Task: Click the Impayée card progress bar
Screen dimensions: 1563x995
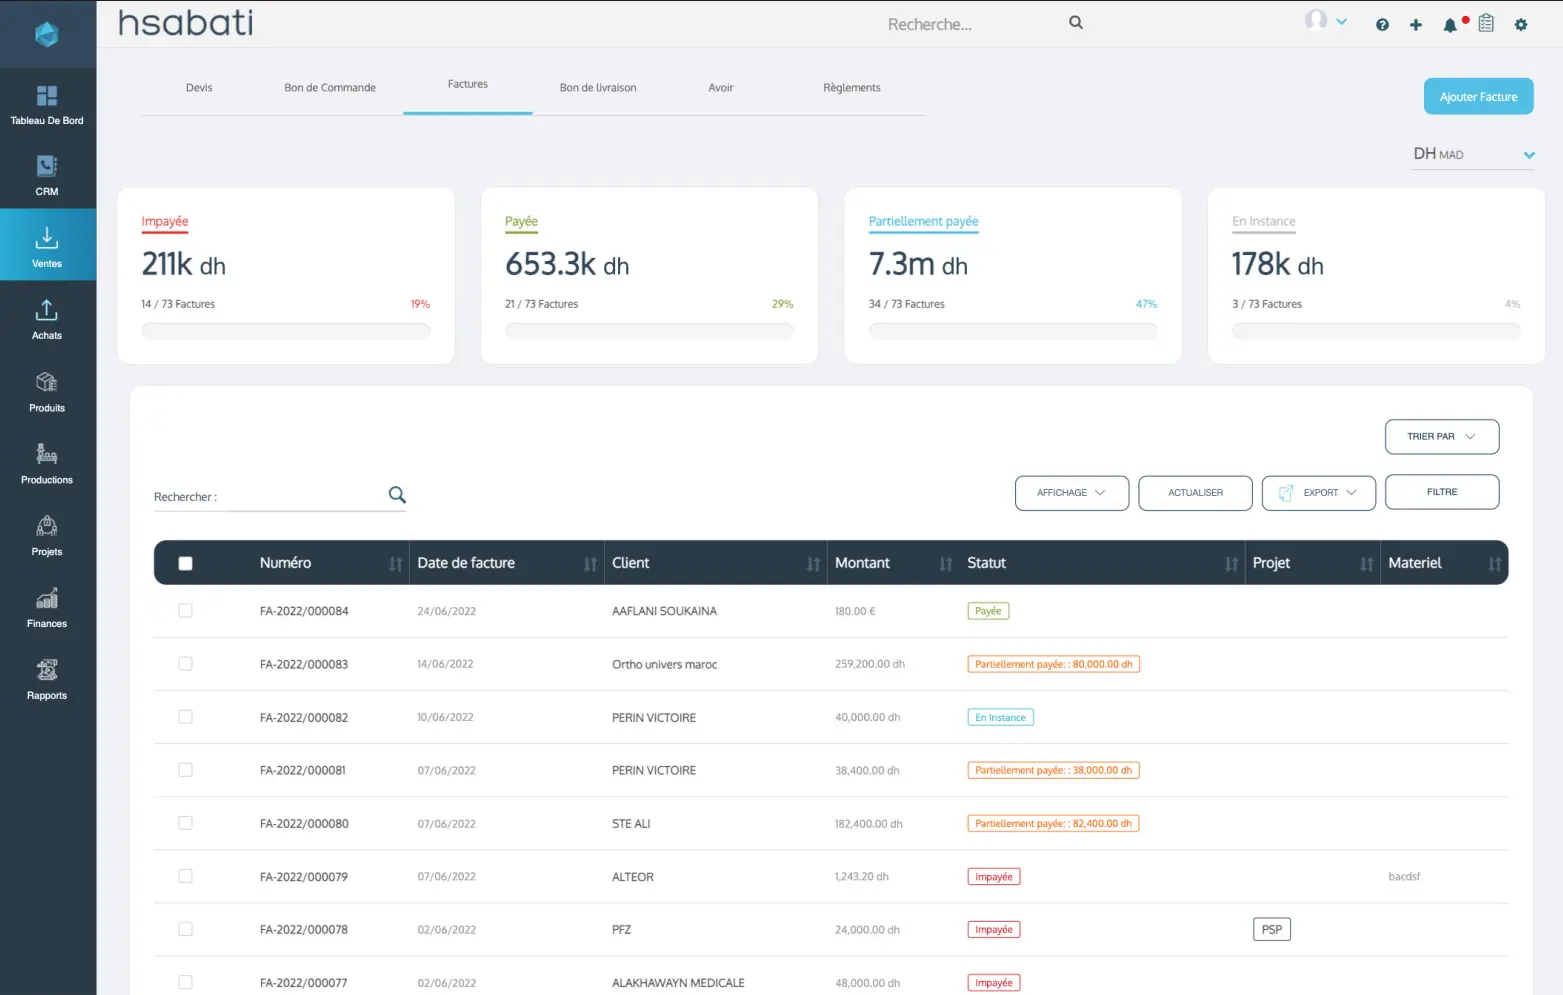Action: coord(286,331)
